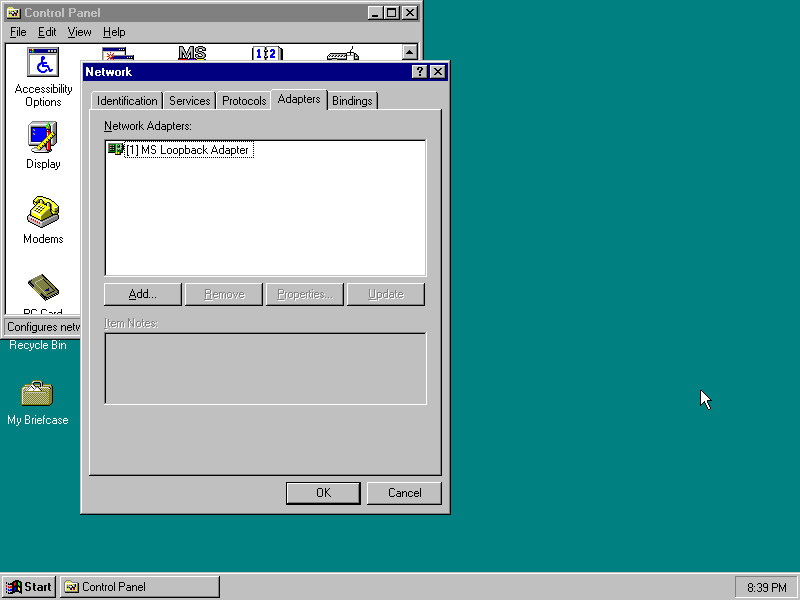The height and width of the screenshot is (600, 800).
Task: Confirm the Network dialog with OK
Action: (323, 493)
